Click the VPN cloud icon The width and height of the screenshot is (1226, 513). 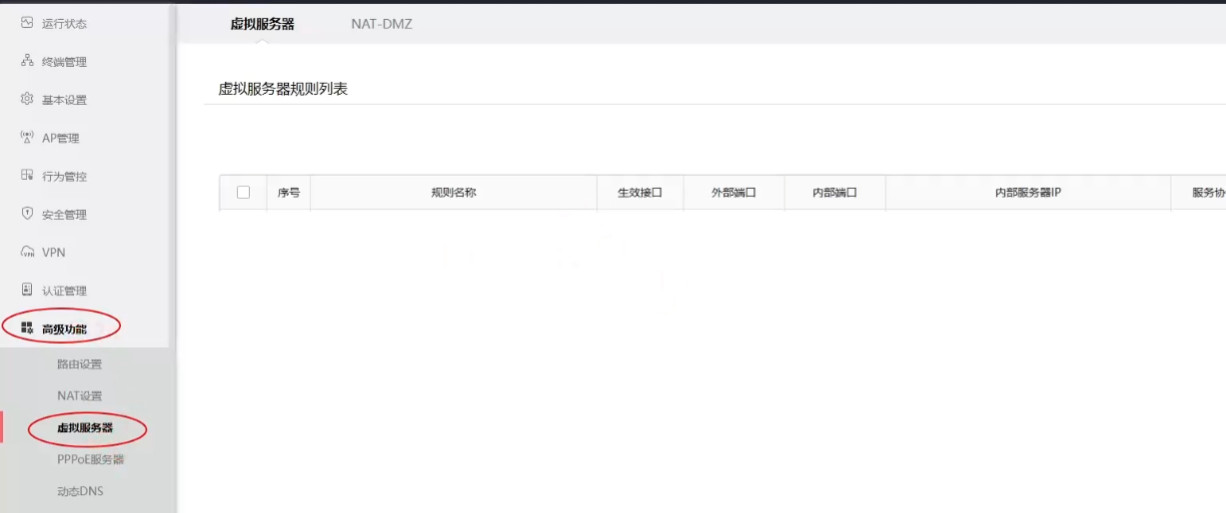point(27,252)
